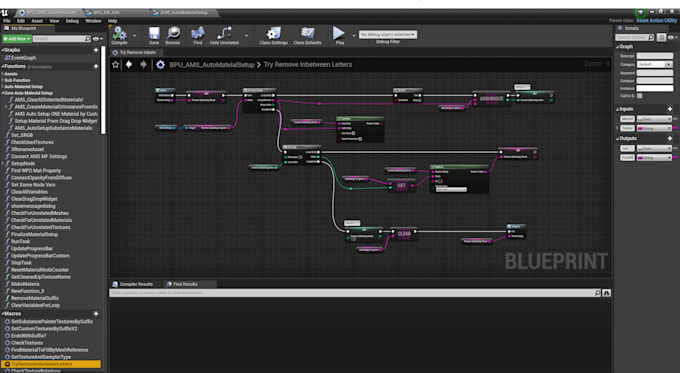Screen dimensions: 680x373
Task: Navigate back with the left arrow
Action: 129,65
